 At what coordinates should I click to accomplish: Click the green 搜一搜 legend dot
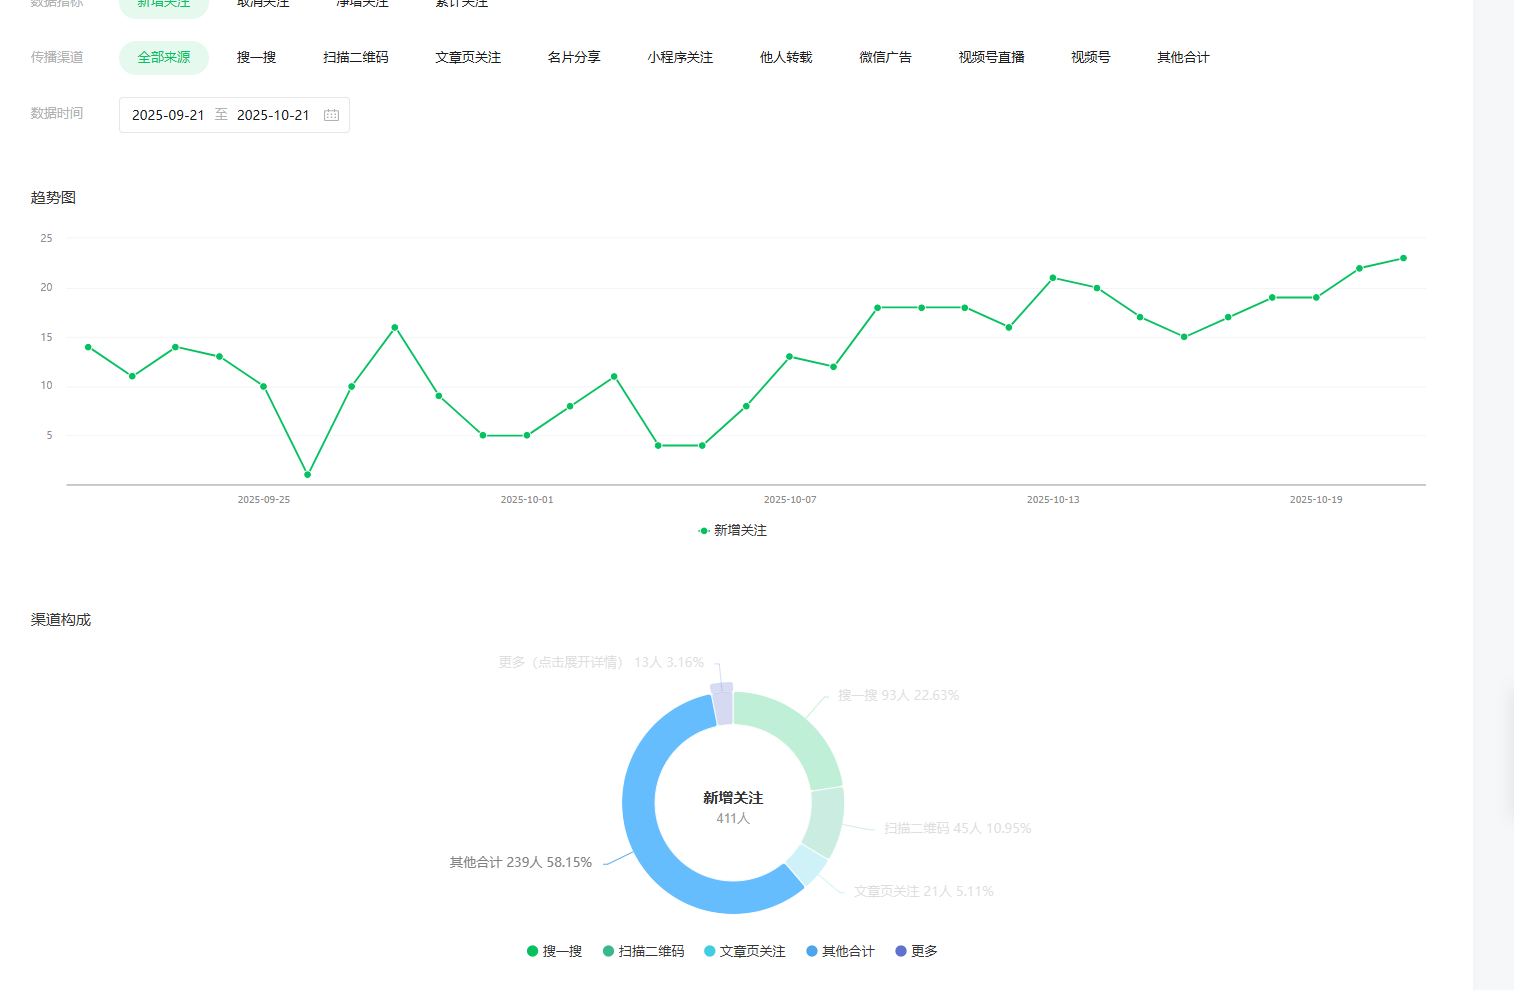[x=533, y=951]
